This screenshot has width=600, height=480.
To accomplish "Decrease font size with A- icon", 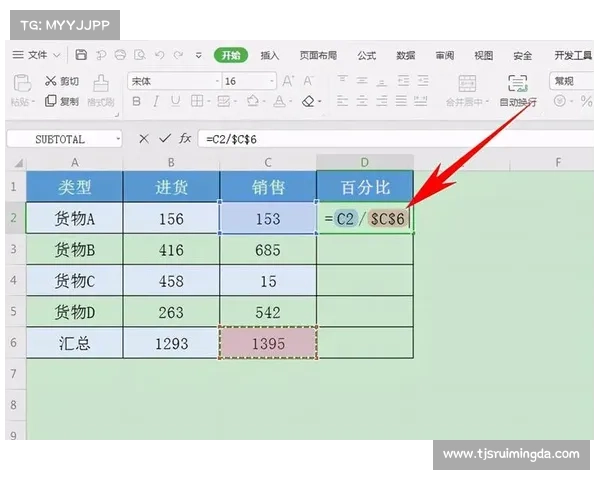I will (308, 81).
